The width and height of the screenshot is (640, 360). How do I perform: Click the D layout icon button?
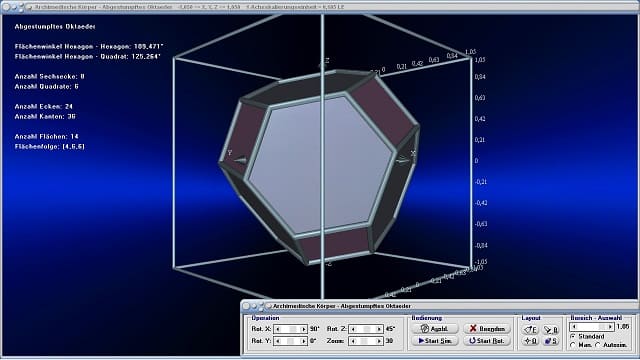click(531, 341)
